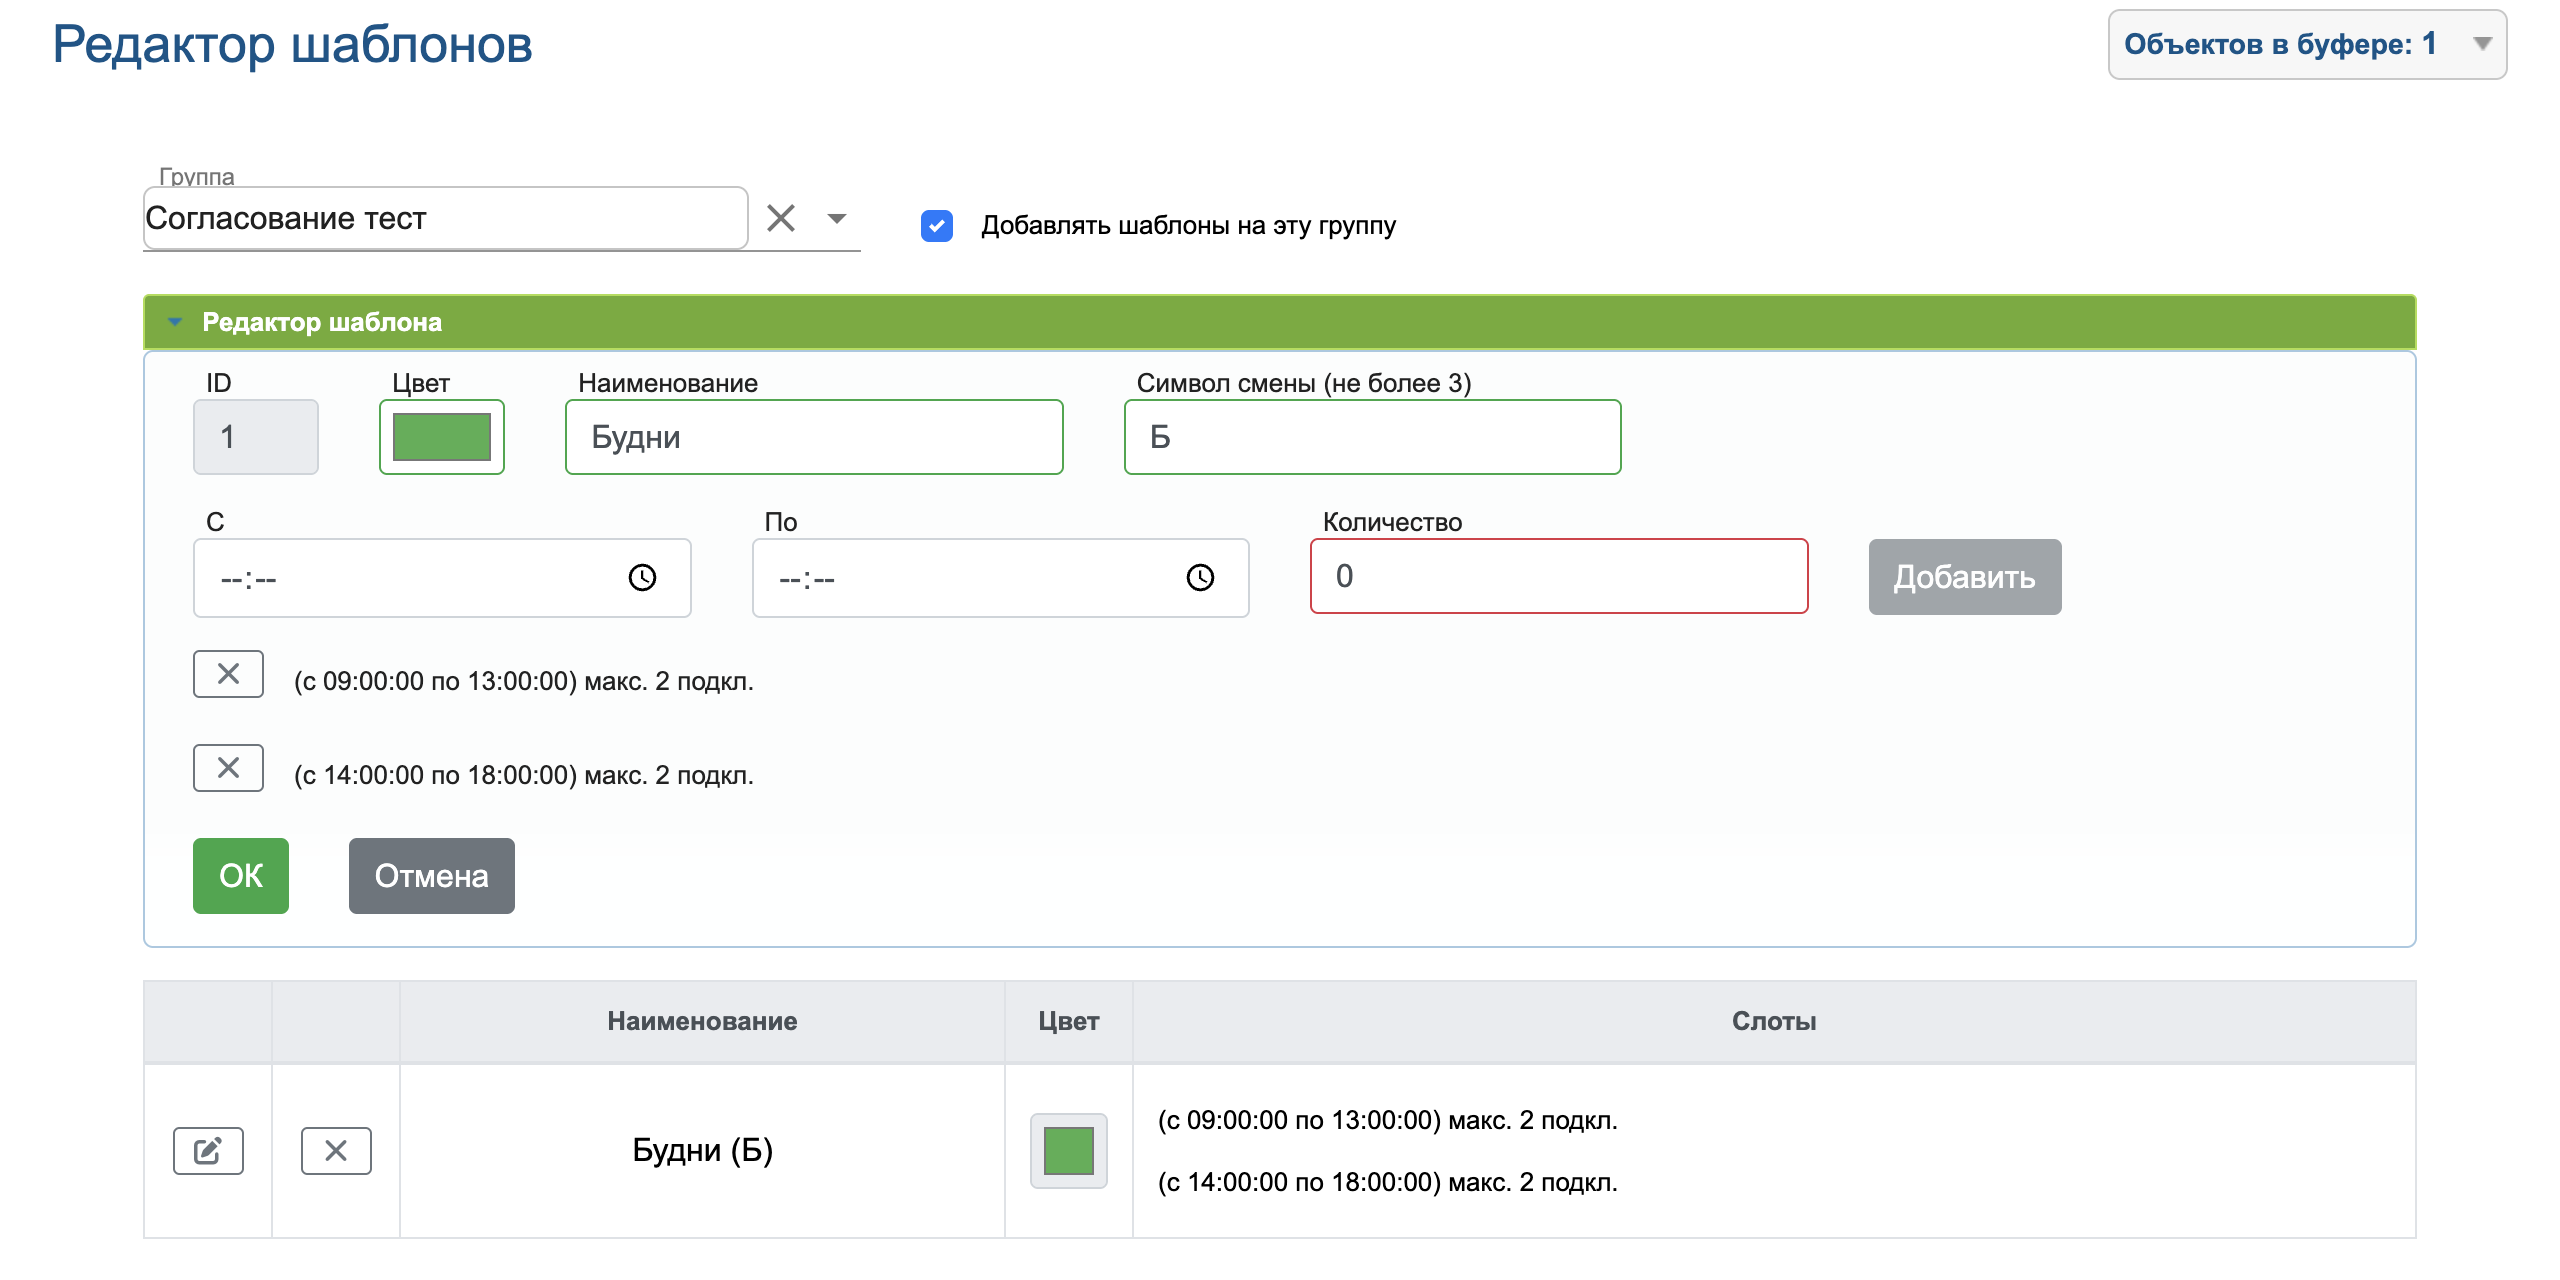Open the clock picker for С time
The height and width of the screenshot is (1280, 2560).
tap(642, 577)
